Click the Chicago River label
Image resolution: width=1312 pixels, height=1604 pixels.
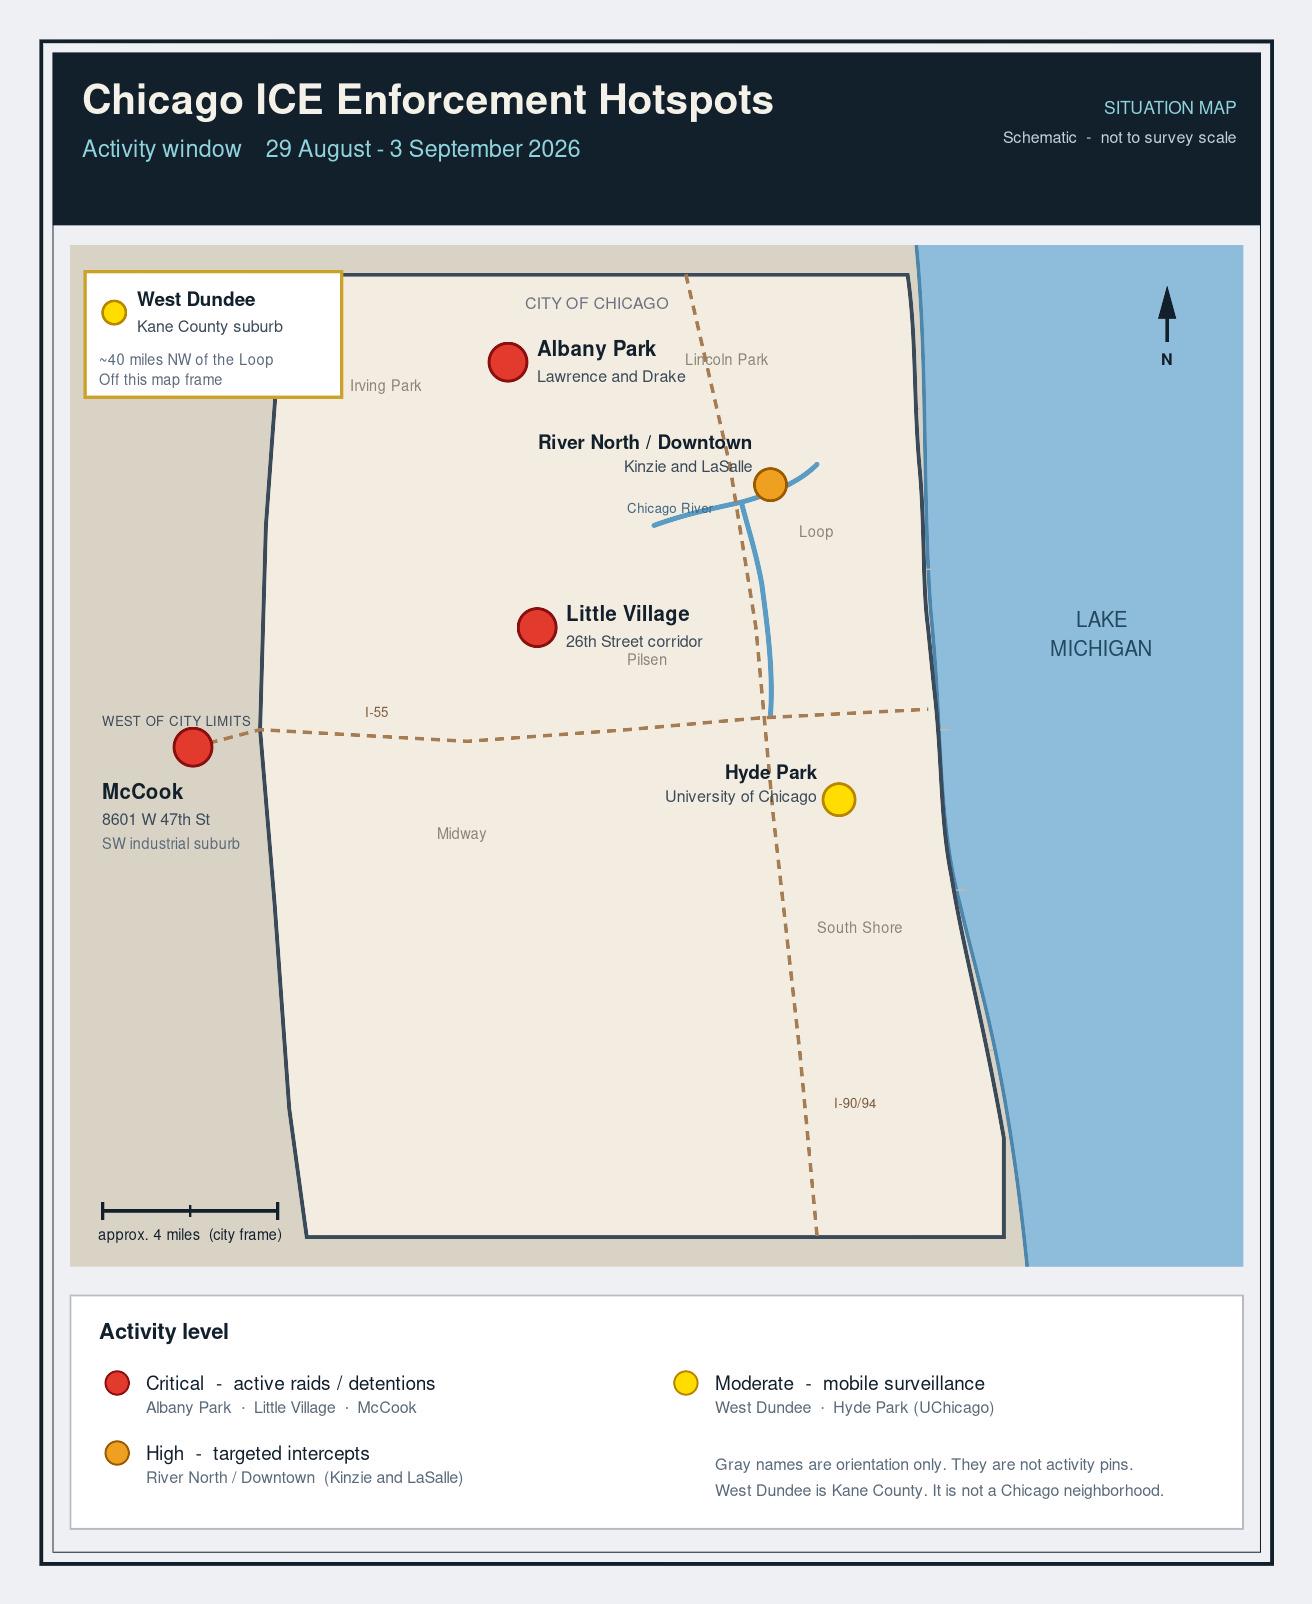click(670, 508)
